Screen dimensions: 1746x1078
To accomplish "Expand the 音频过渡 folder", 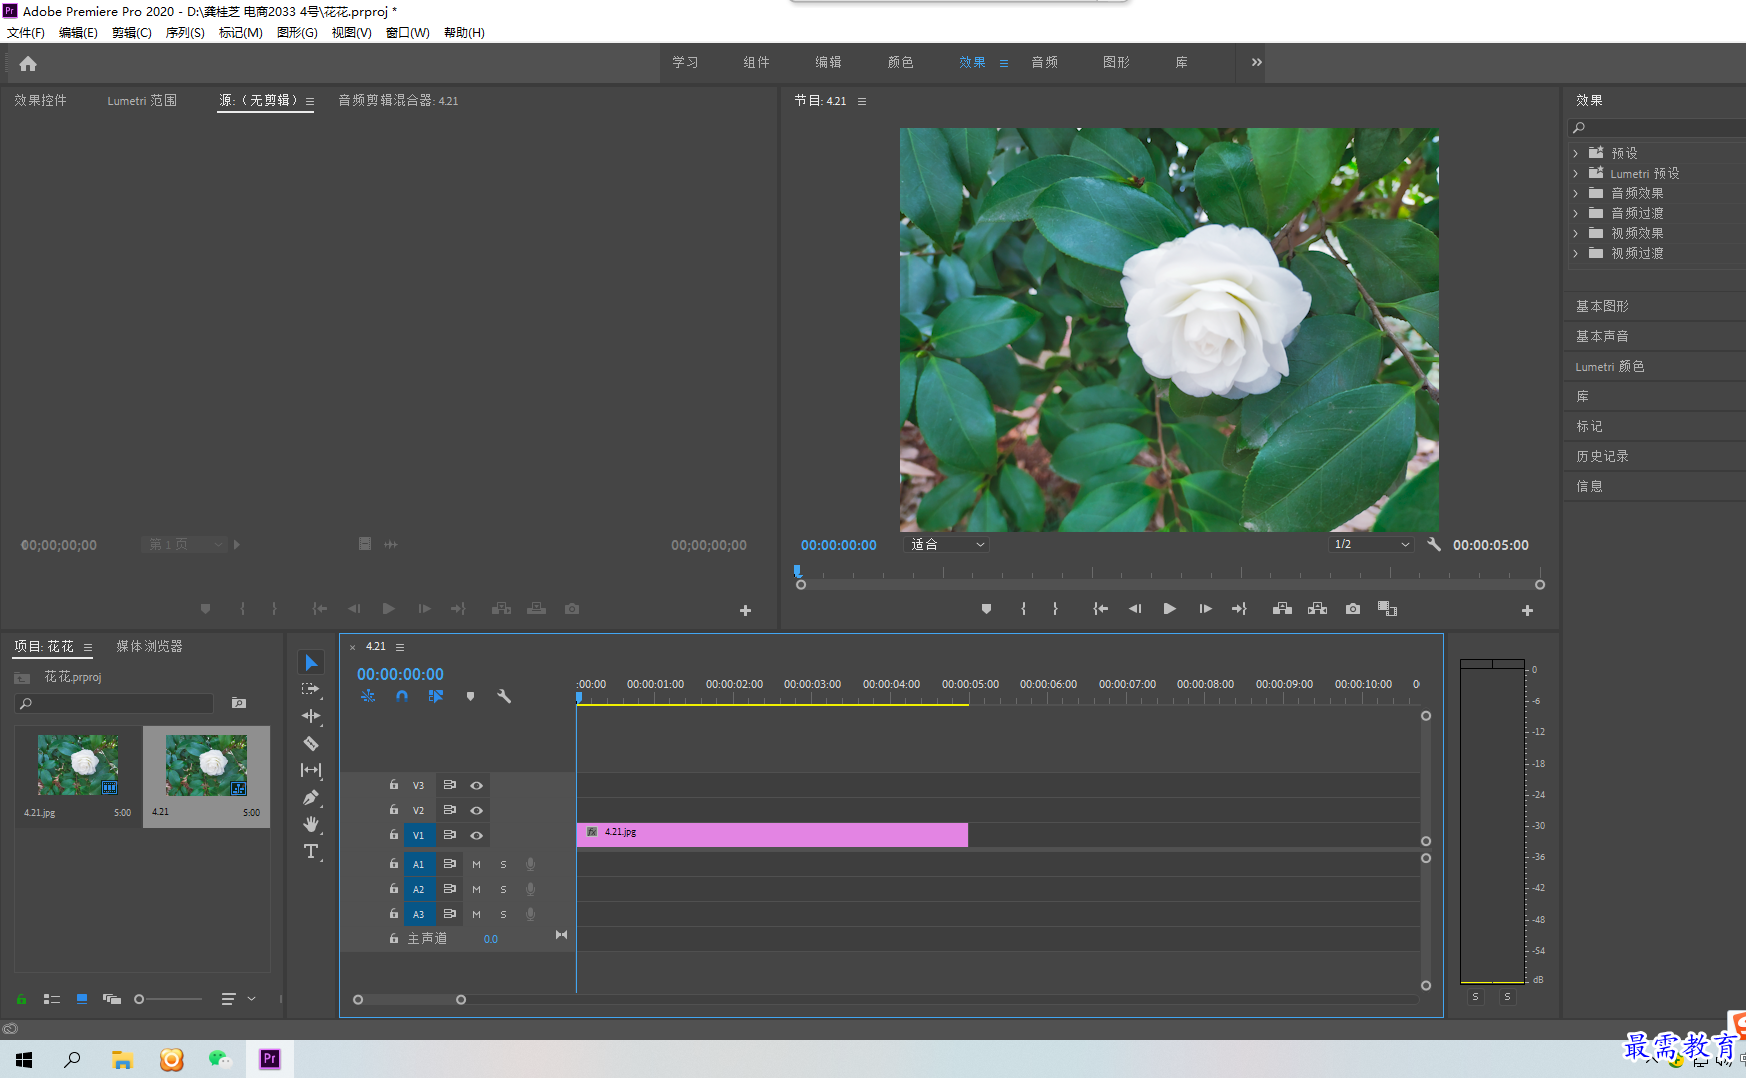I will pyautogui.click(x=1575, y=214).
